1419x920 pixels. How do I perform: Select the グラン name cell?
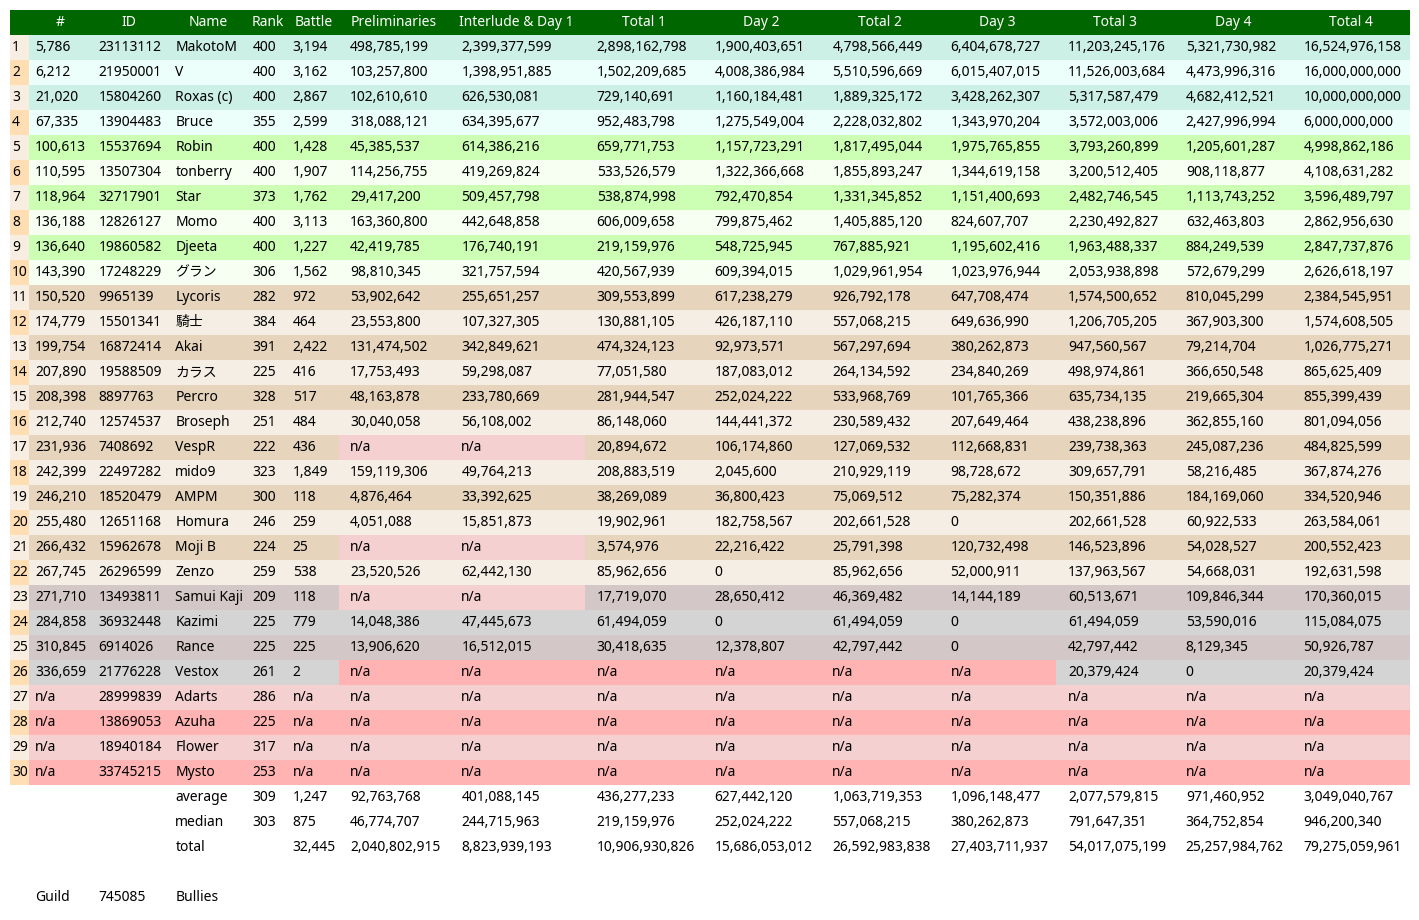[x=196, y=271]
